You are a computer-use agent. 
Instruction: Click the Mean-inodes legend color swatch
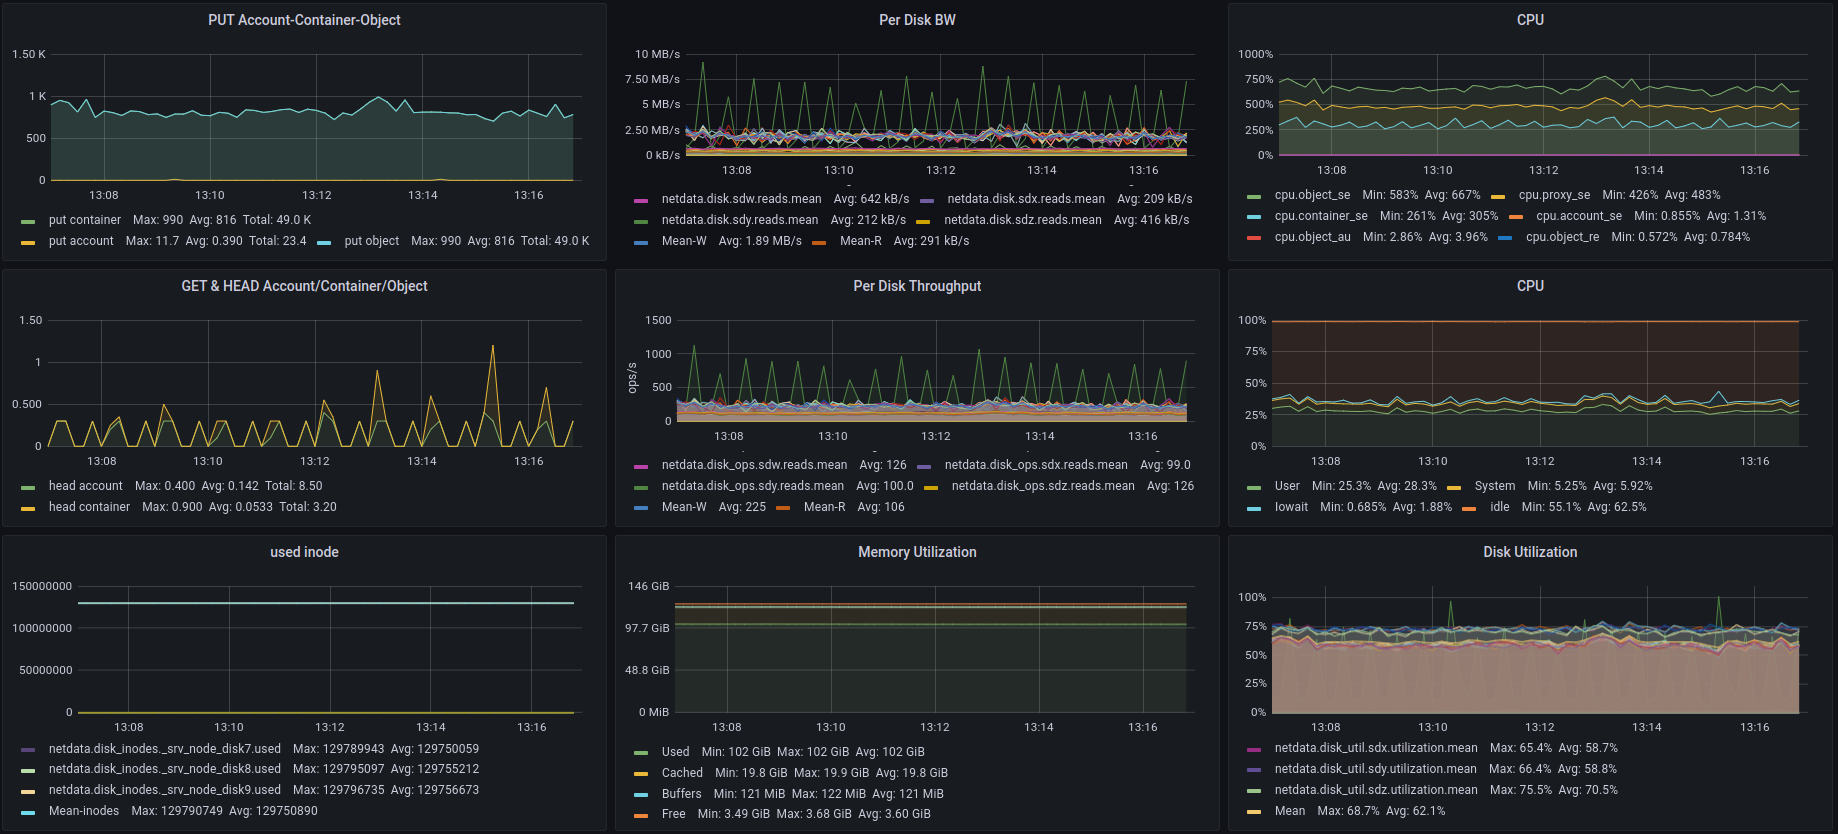click(28, 812)
